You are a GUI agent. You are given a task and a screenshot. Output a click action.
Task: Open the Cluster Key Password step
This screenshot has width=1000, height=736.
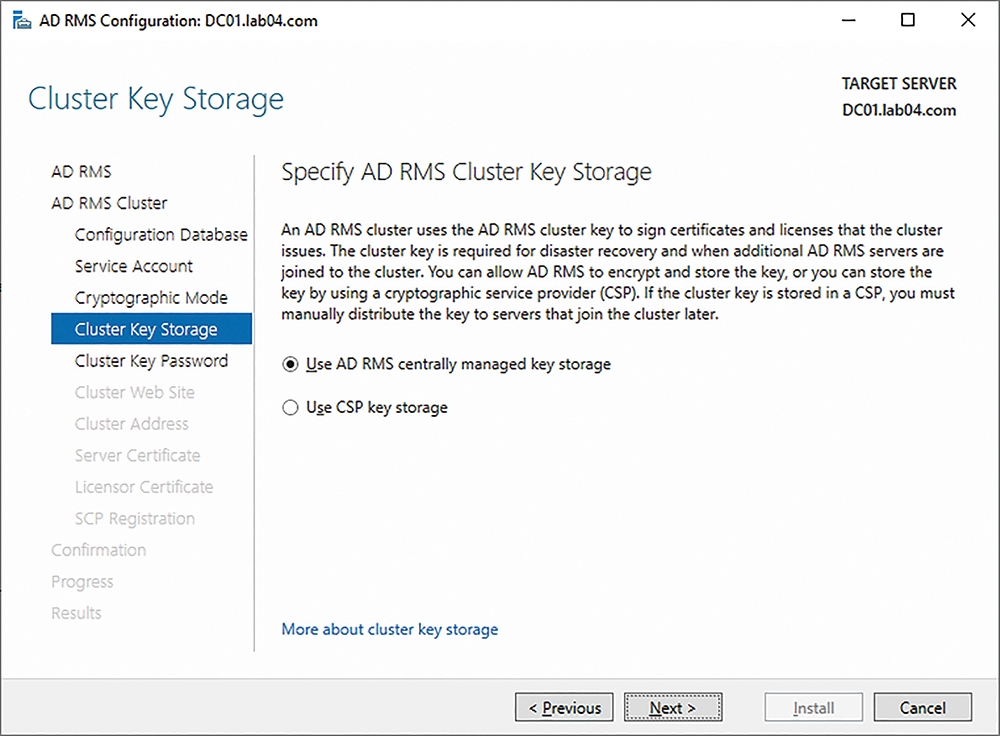151,361
